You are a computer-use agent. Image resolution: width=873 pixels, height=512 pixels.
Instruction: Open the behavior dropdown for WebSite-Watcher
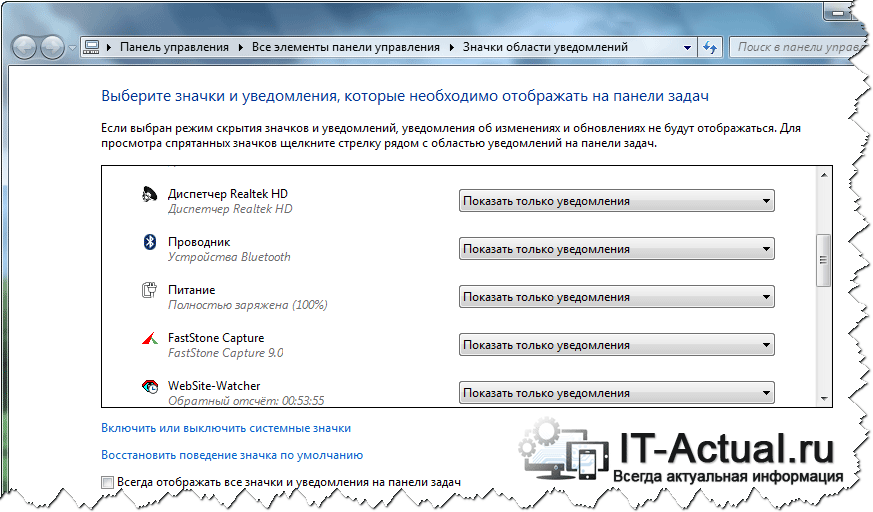tap(616, 392)
